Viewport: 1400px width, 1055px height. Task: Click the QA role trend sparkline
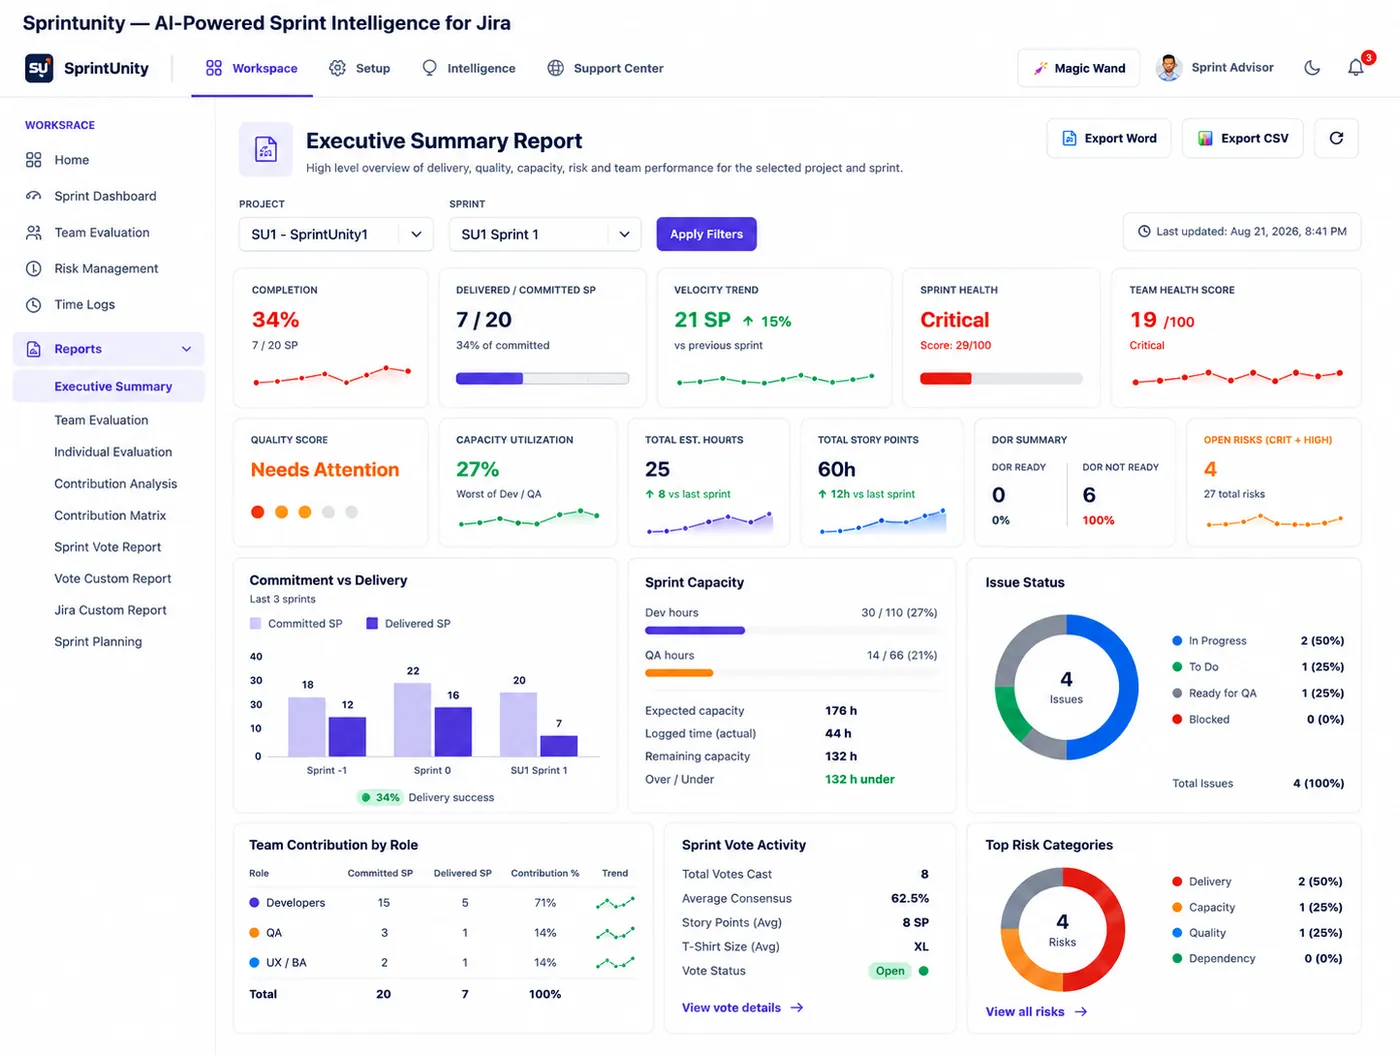[615, 933]
